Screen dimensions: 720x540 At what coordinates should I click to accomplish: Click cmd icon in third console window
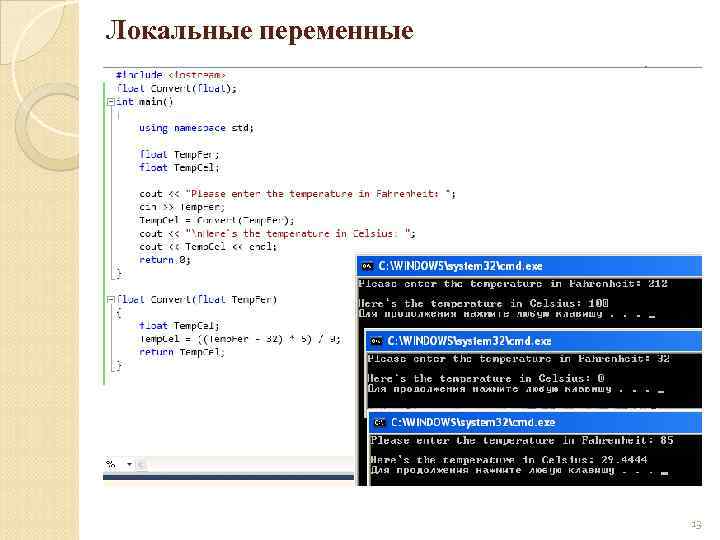[380, 422]
